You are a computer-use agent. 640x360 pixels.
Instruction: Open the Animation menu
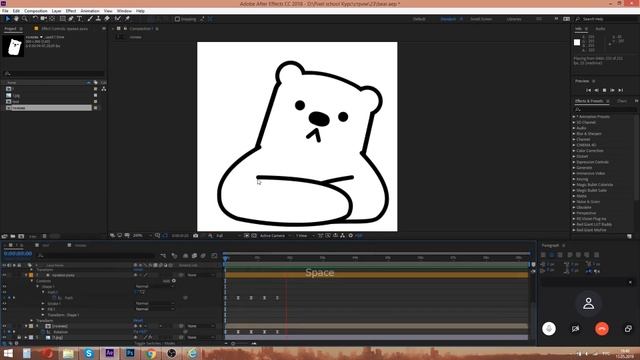click(90, 11)
